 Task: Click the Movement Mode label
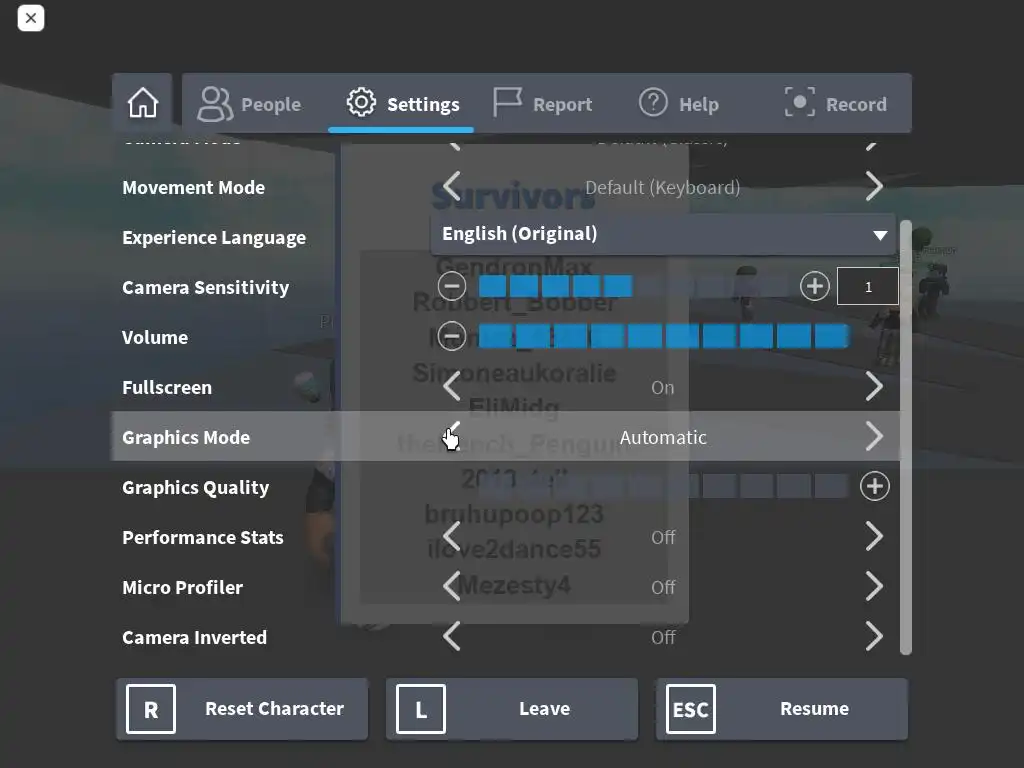[193, 187]
